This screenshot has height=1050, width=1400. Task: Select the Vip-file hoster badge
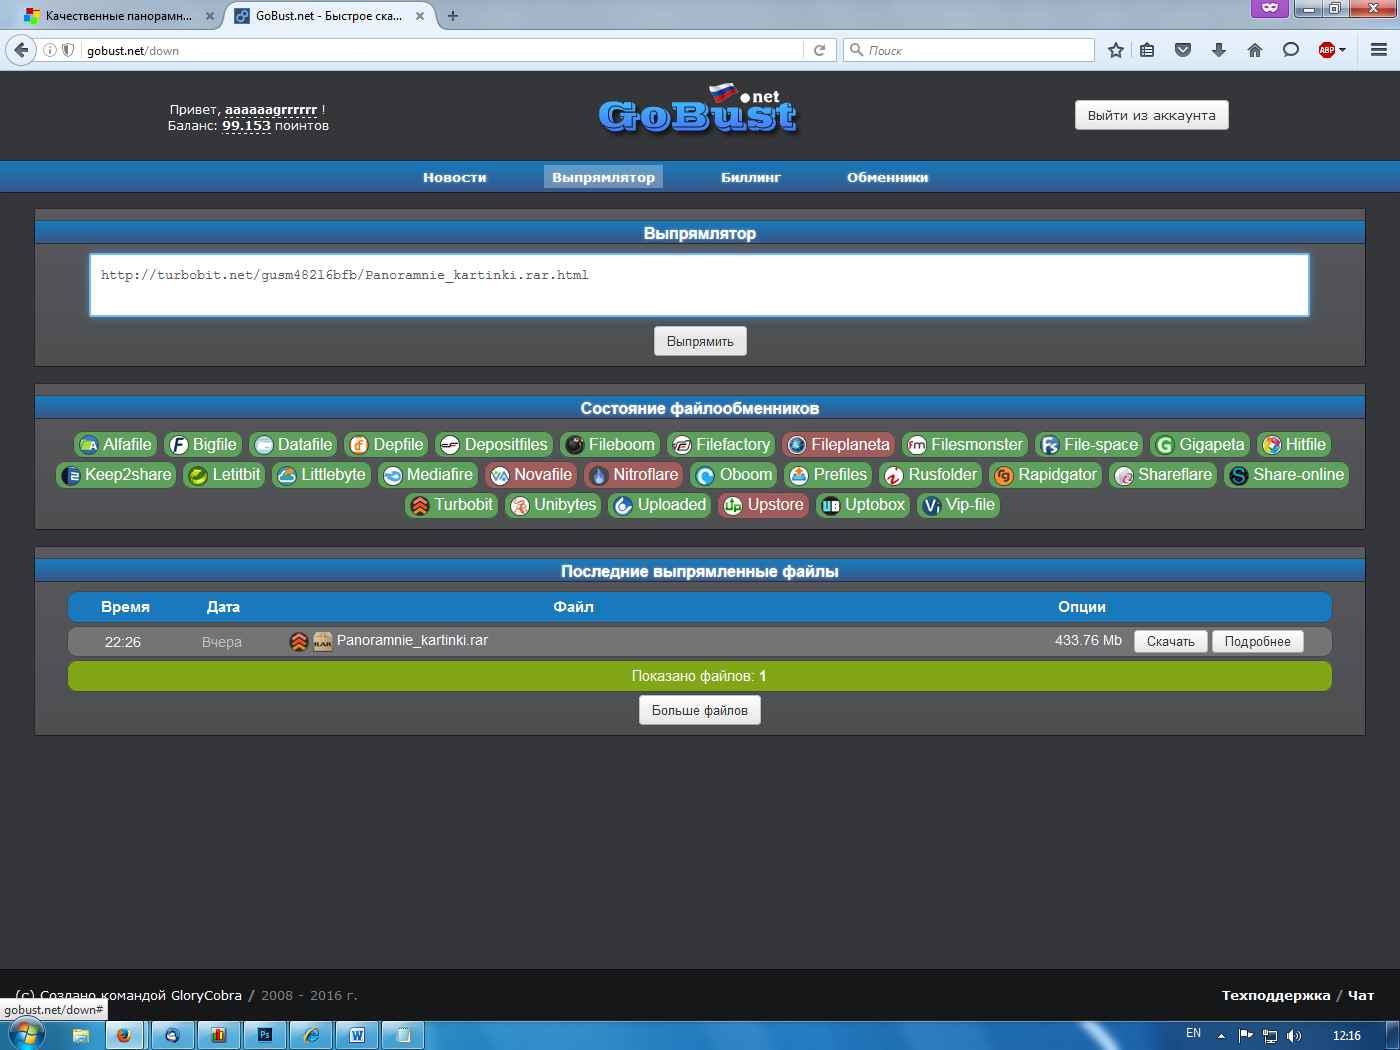pos(959,505)
